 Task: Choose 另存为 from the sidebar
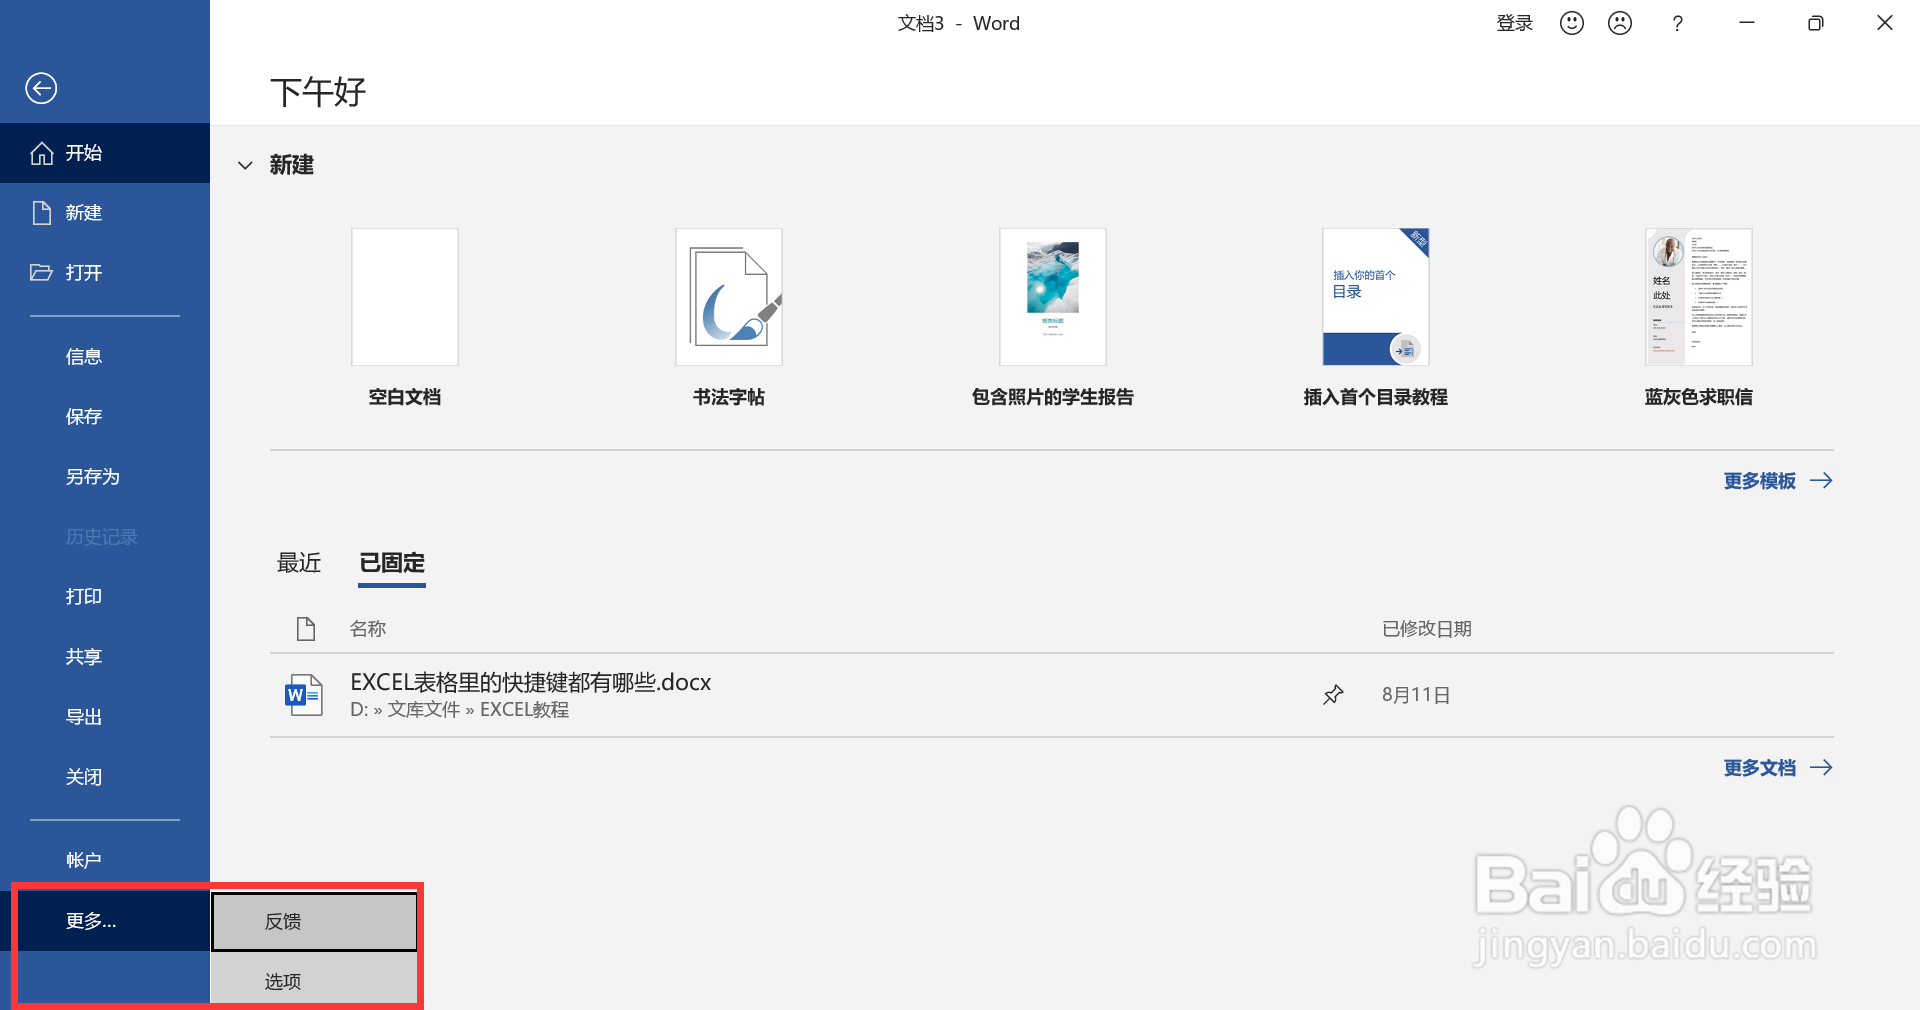coord(105,477)
